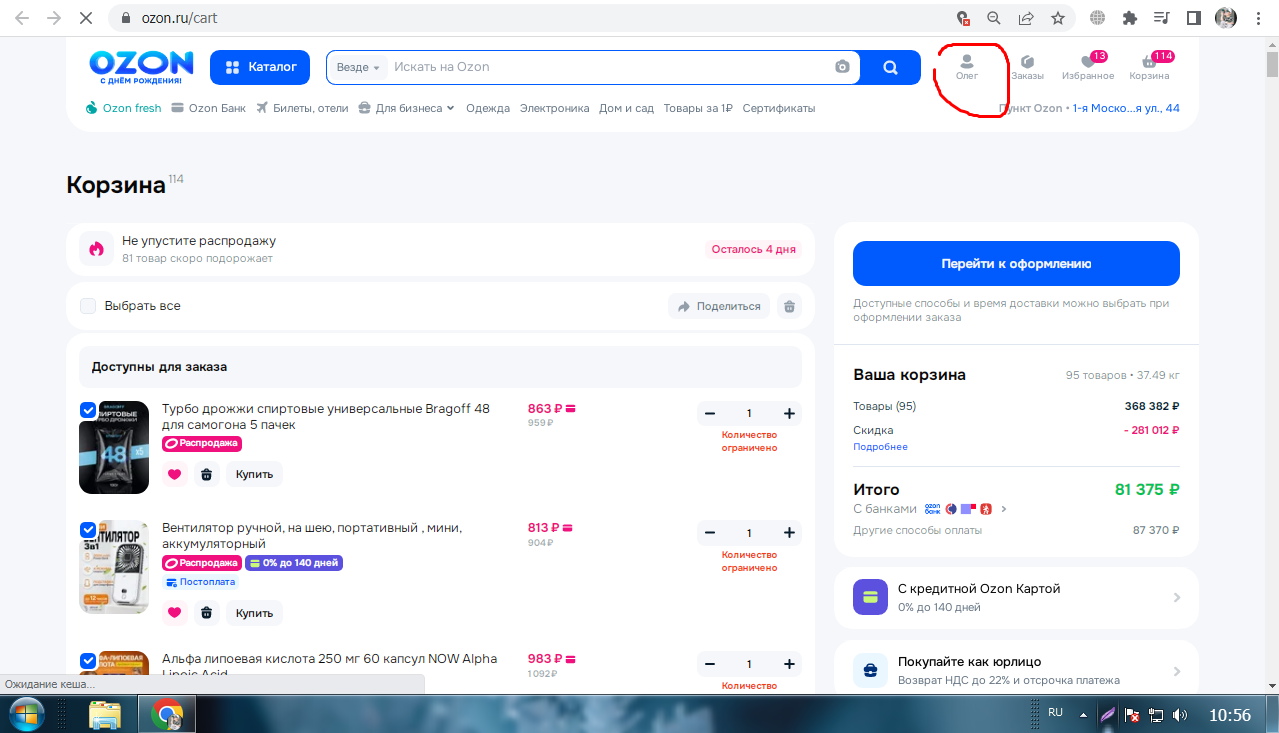Screen dimensions: 1279x733
Task: Open browser Extensions puzzle icon
Action: pos(1130,18)
